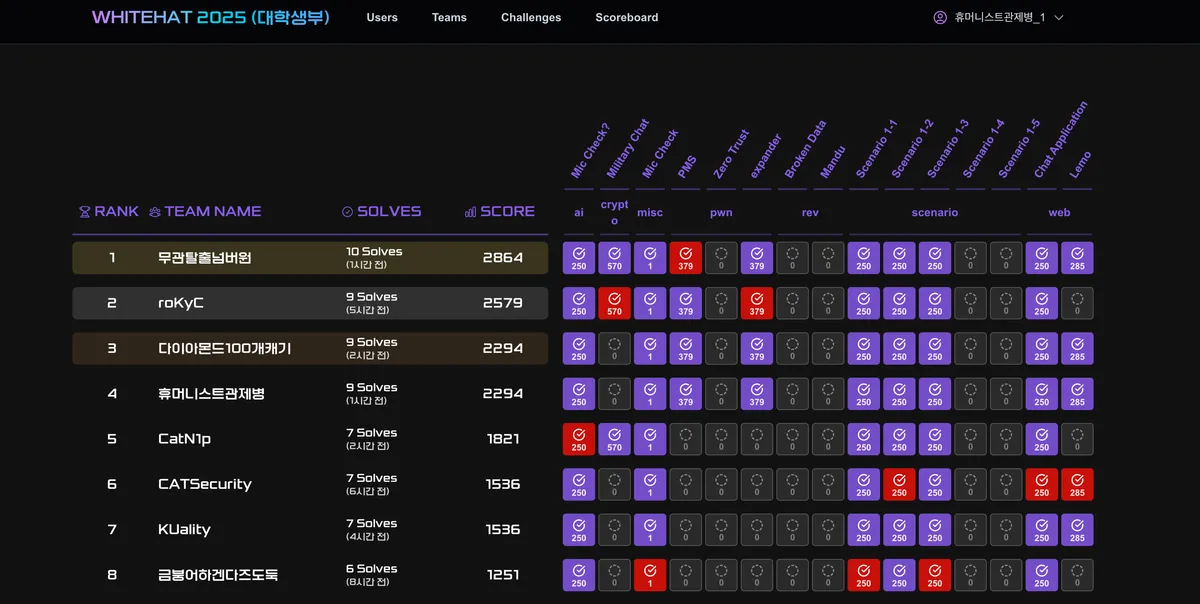The image size is (1200, 604).
Task: Click the SOLVES column header
Action: pyautogui.click(x=384, y=211)
